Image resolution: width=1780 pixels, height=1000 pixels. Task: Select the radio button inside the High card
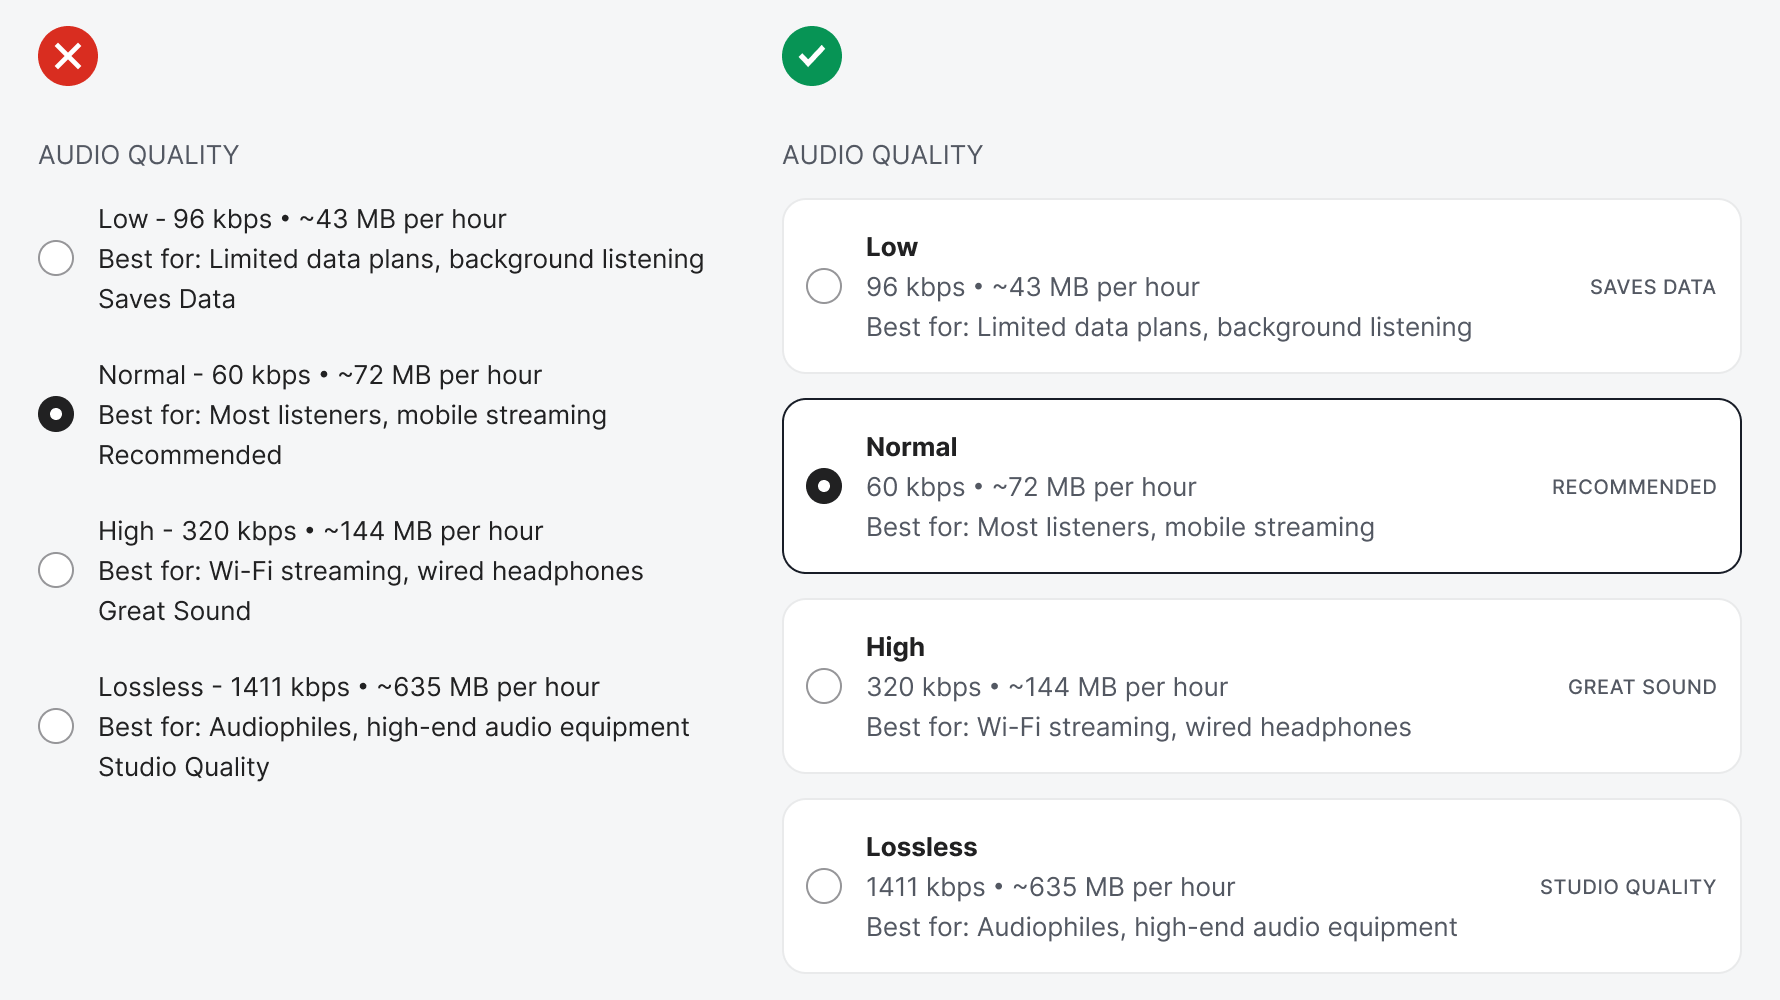(x=824, y=686)
